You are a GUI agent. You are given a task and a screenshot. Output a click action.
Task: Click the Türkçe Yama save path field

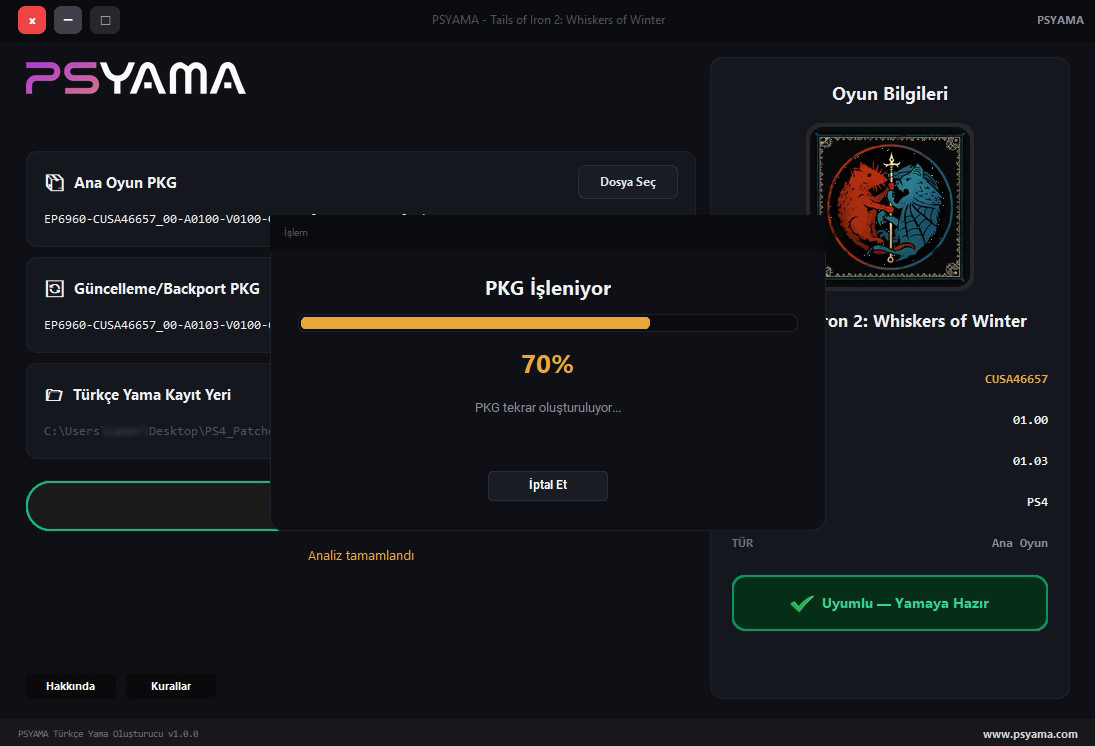[x=157, y=432]
